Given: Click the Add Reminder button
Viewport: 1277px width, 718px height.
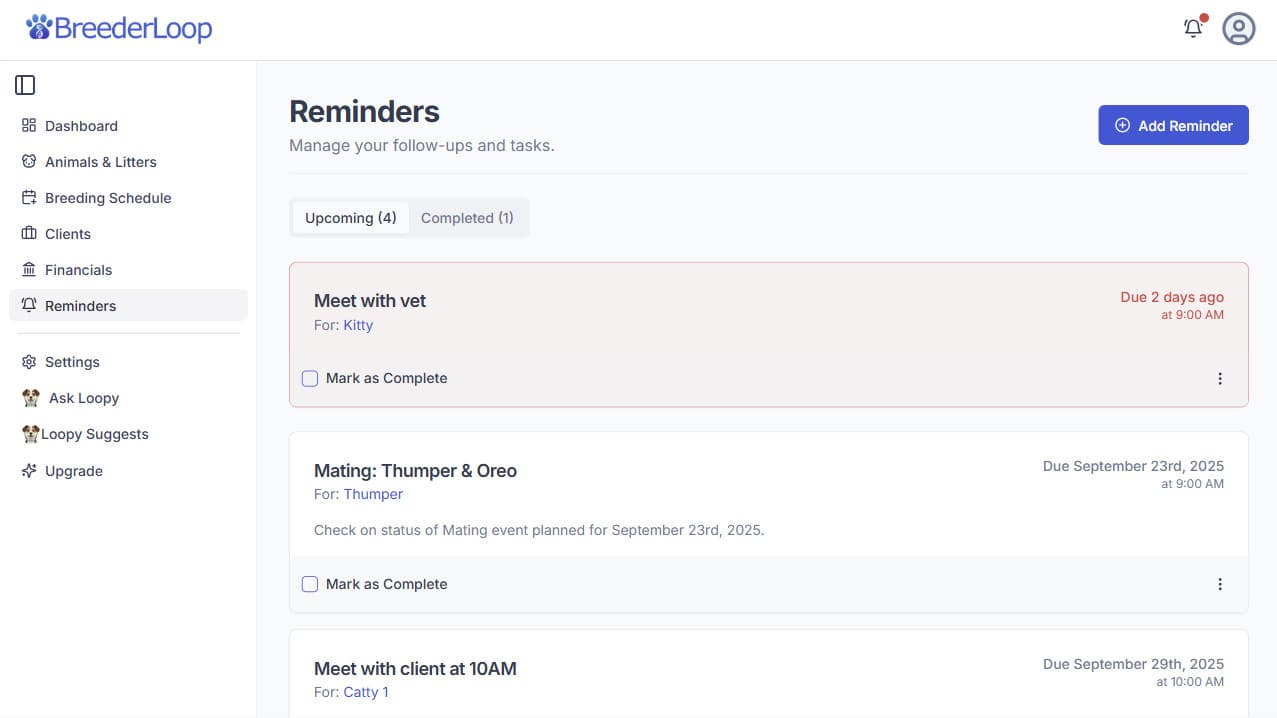Looking at the screenshot, I should coord(1173,125).
